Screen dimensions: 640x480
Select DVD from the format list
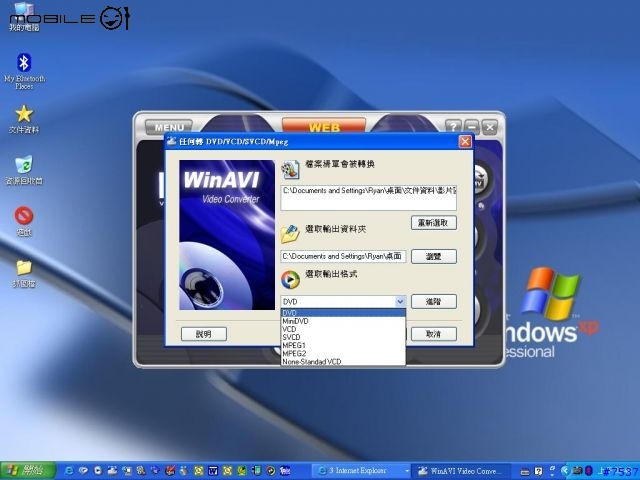(343, 313)
